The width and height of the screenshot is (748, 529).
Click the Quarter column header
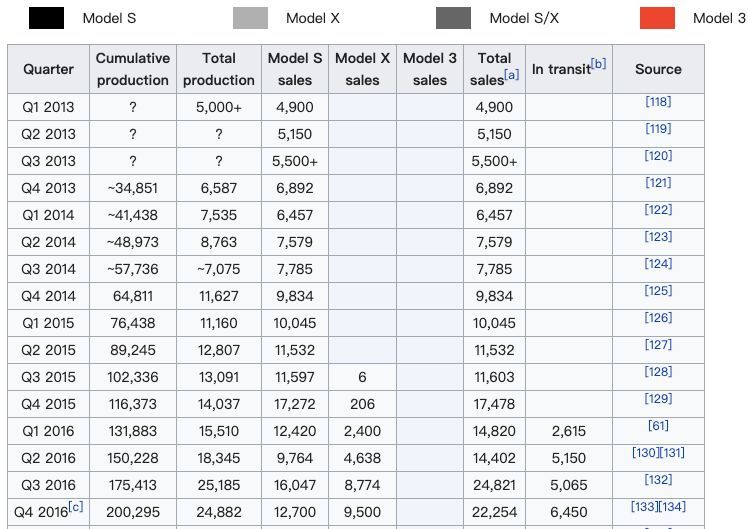pos(48,69)
